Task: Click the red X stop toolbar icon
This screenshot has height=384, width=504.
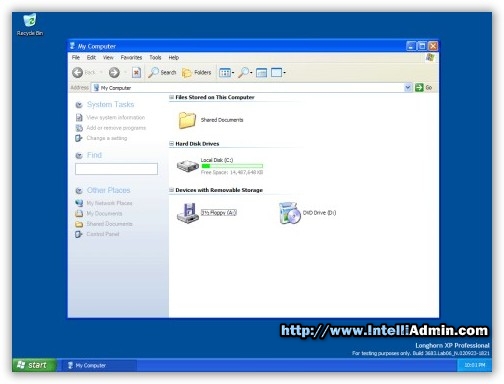Action: (x=136, y=72)
